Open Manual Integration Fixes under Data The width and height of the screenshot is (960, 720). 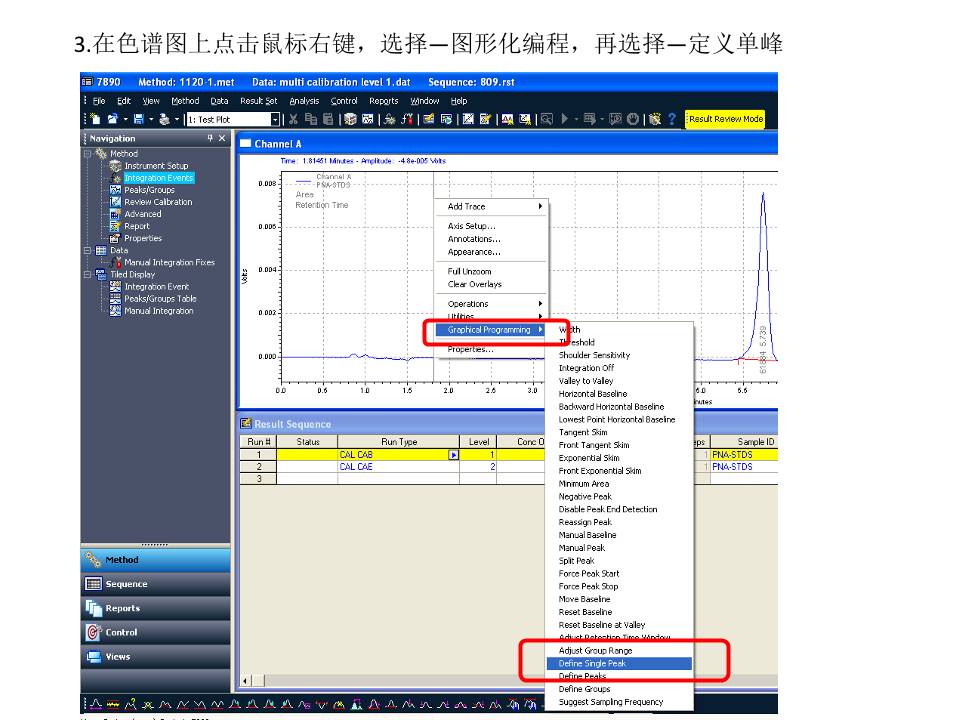click(168, 263)
